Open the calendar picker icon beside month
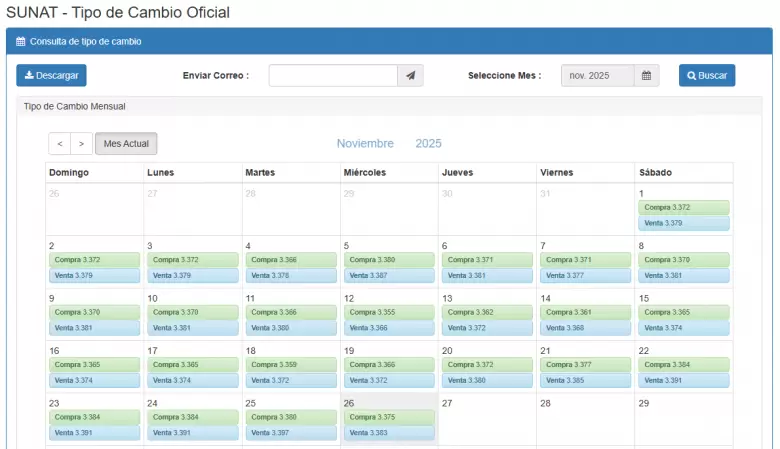Image resolution: width=780 pixels, height=449 pixels. click(646, 76)
